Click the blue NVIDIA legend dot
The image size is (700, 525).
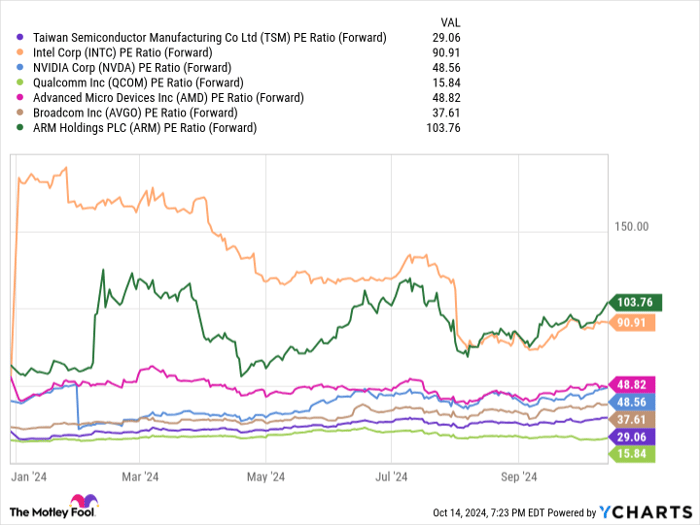[19, 67]
